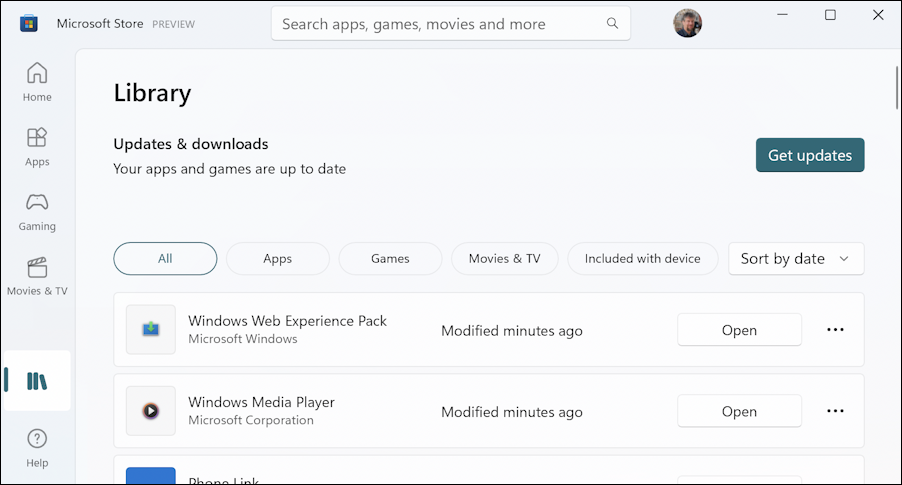Open Movies & TV in sidebar
The image size is (902, 485).
(37, 276)
